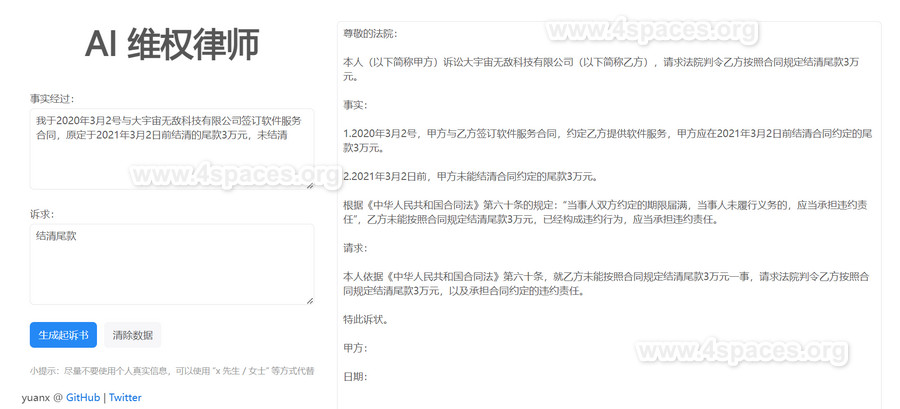Click the AI 维权律师 page title

(x=171, y=45)
